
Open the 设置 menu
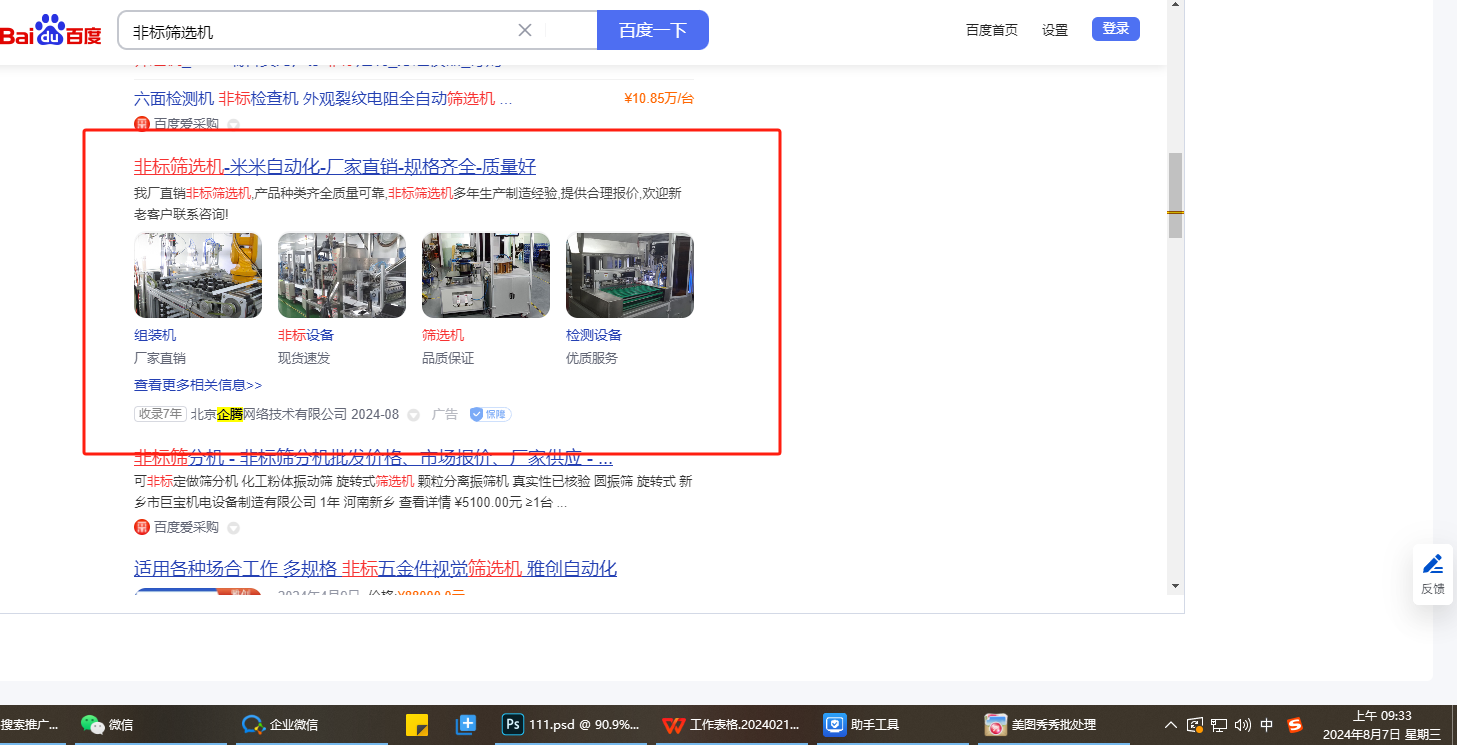click(1055, 30)
